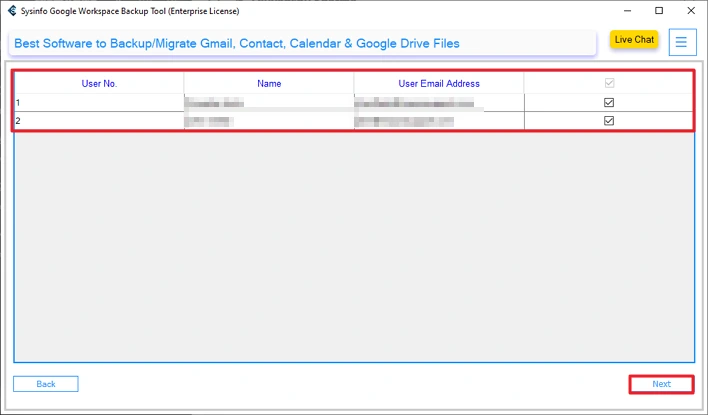Click the Name column header
Viewport: 708px width, 415px height.
(269, 84)
